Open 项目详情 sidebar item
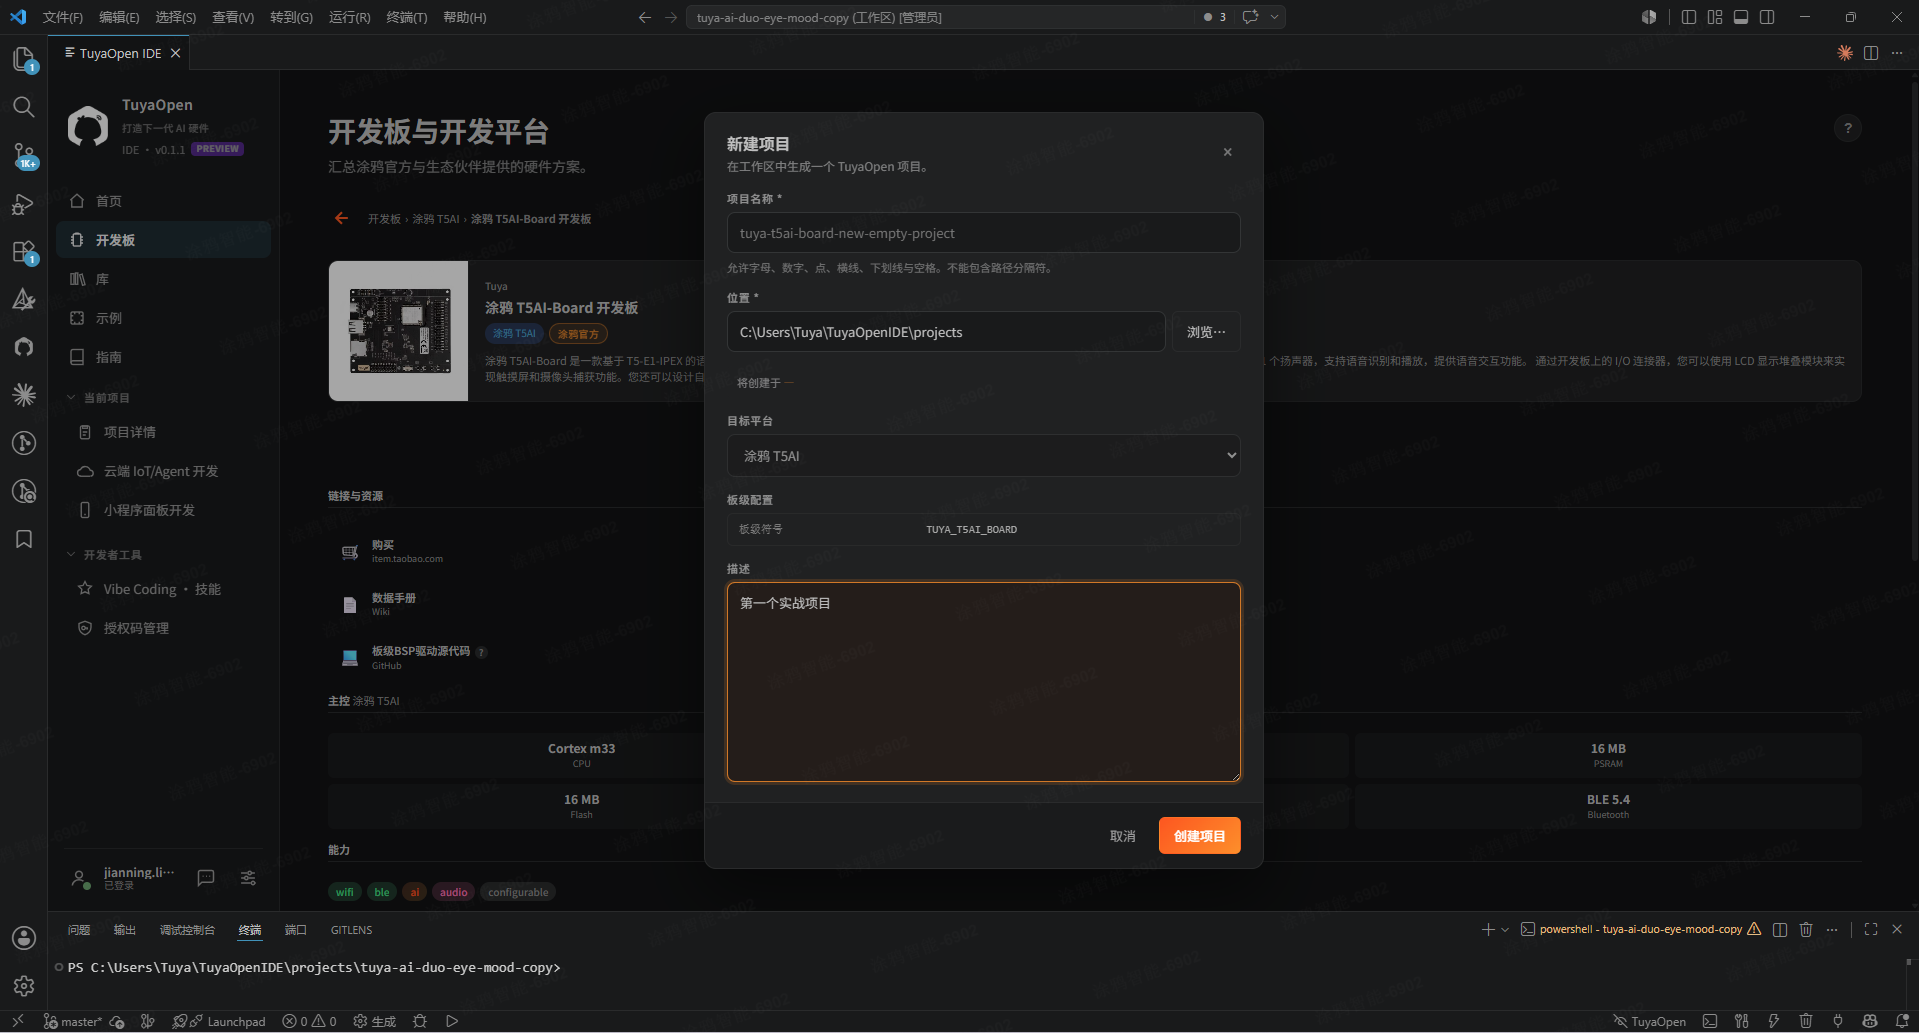Screen dimensions: 1919x1033 [x=164, y=432]
